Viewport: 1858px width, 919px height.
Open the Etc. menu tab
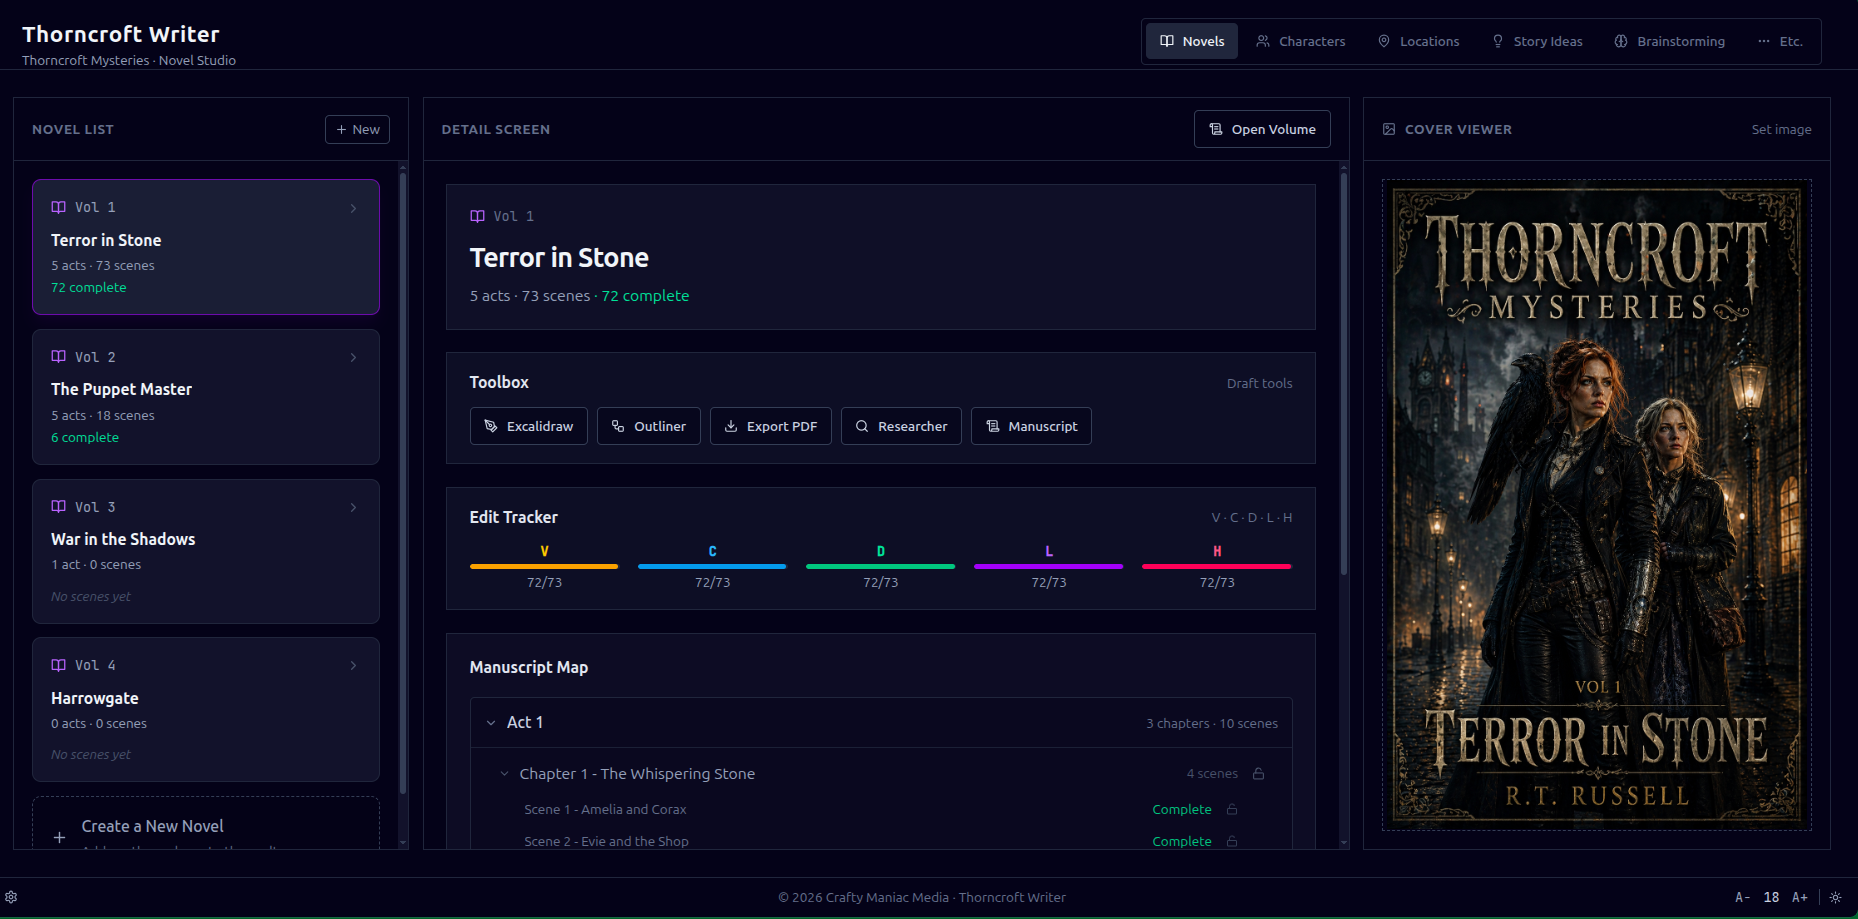tap(1780, 41)
